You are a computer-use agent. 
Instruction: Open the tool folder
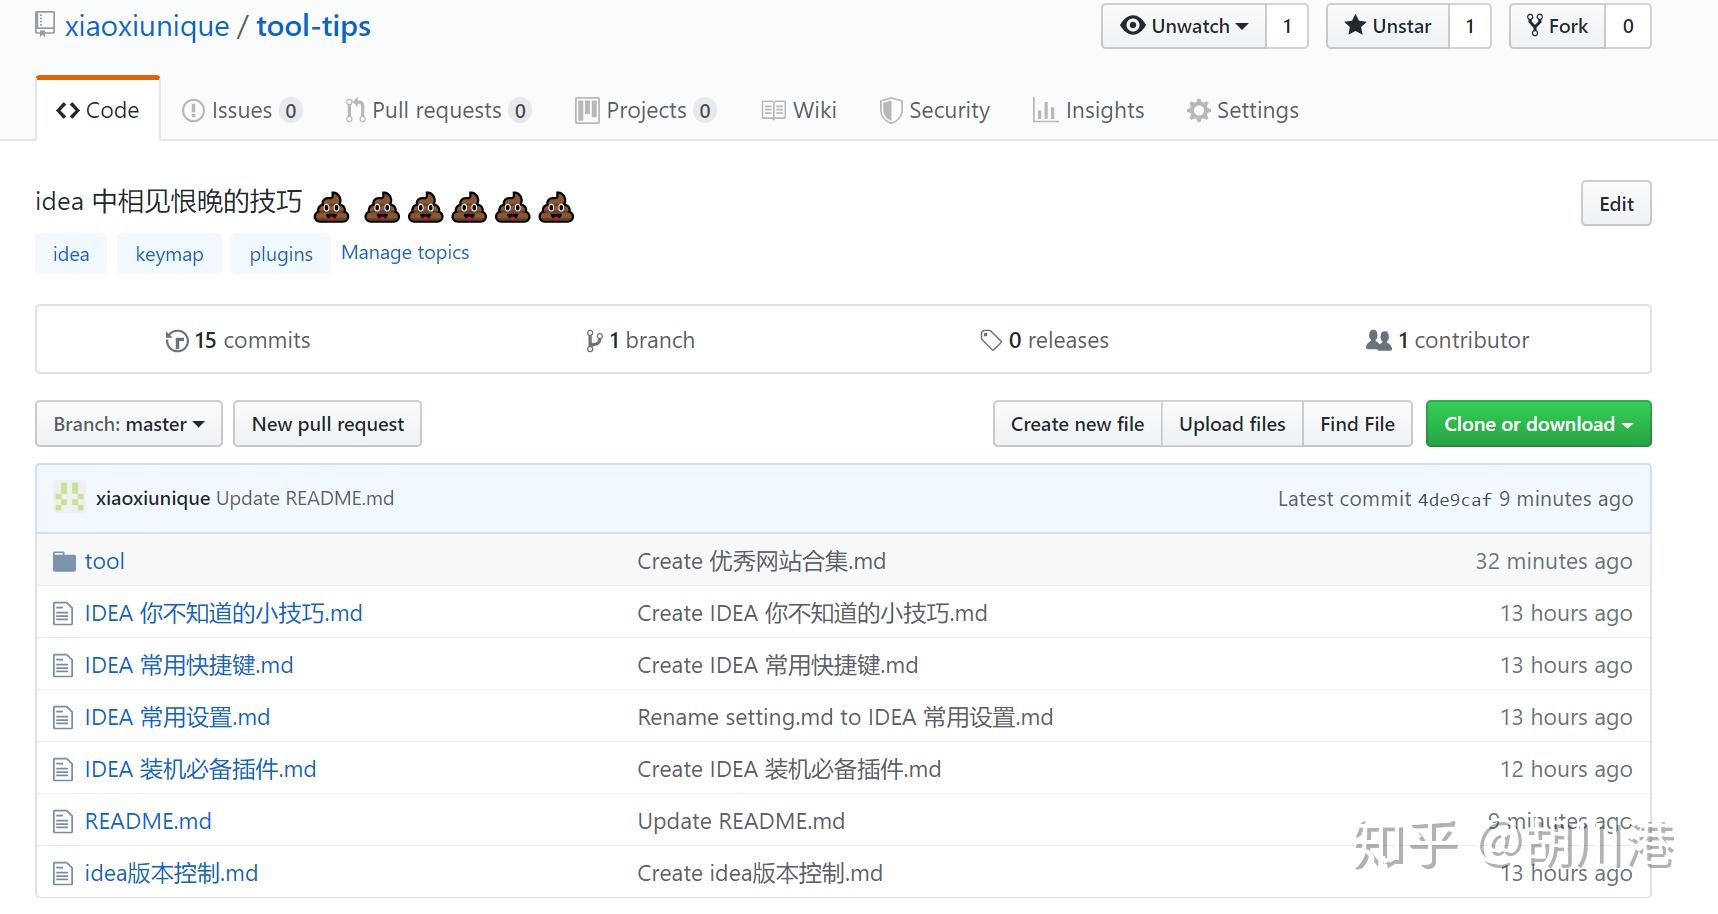coord(105,561)
